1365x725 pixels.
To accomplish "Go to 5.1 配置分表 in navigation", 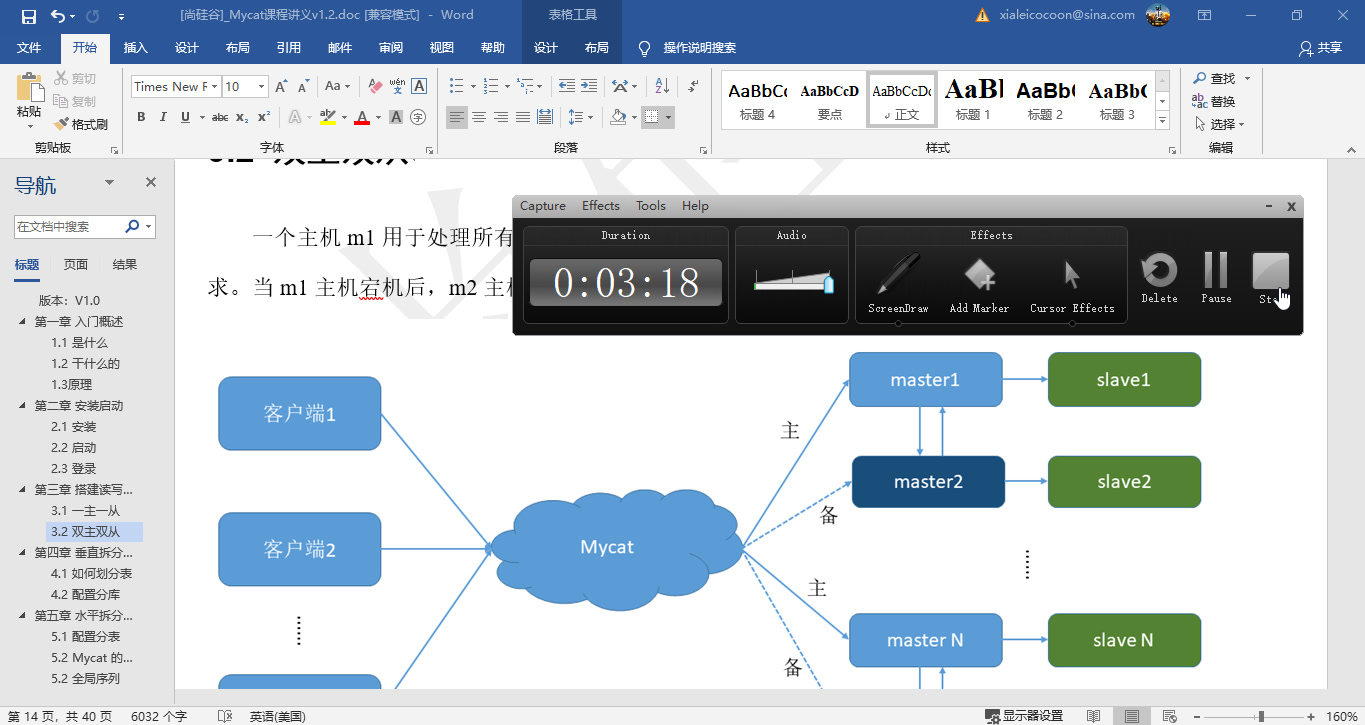I will (x=86, y=637).
